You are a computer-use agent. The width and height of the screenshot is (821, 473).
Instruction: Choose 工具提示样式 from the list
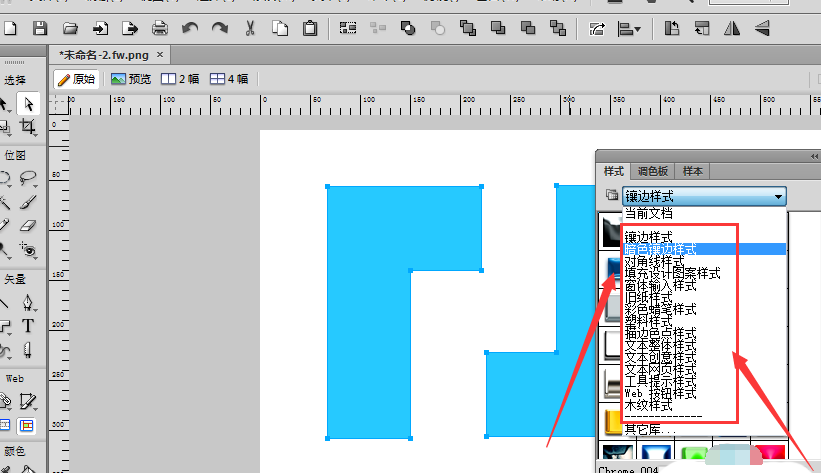(704, 381)
